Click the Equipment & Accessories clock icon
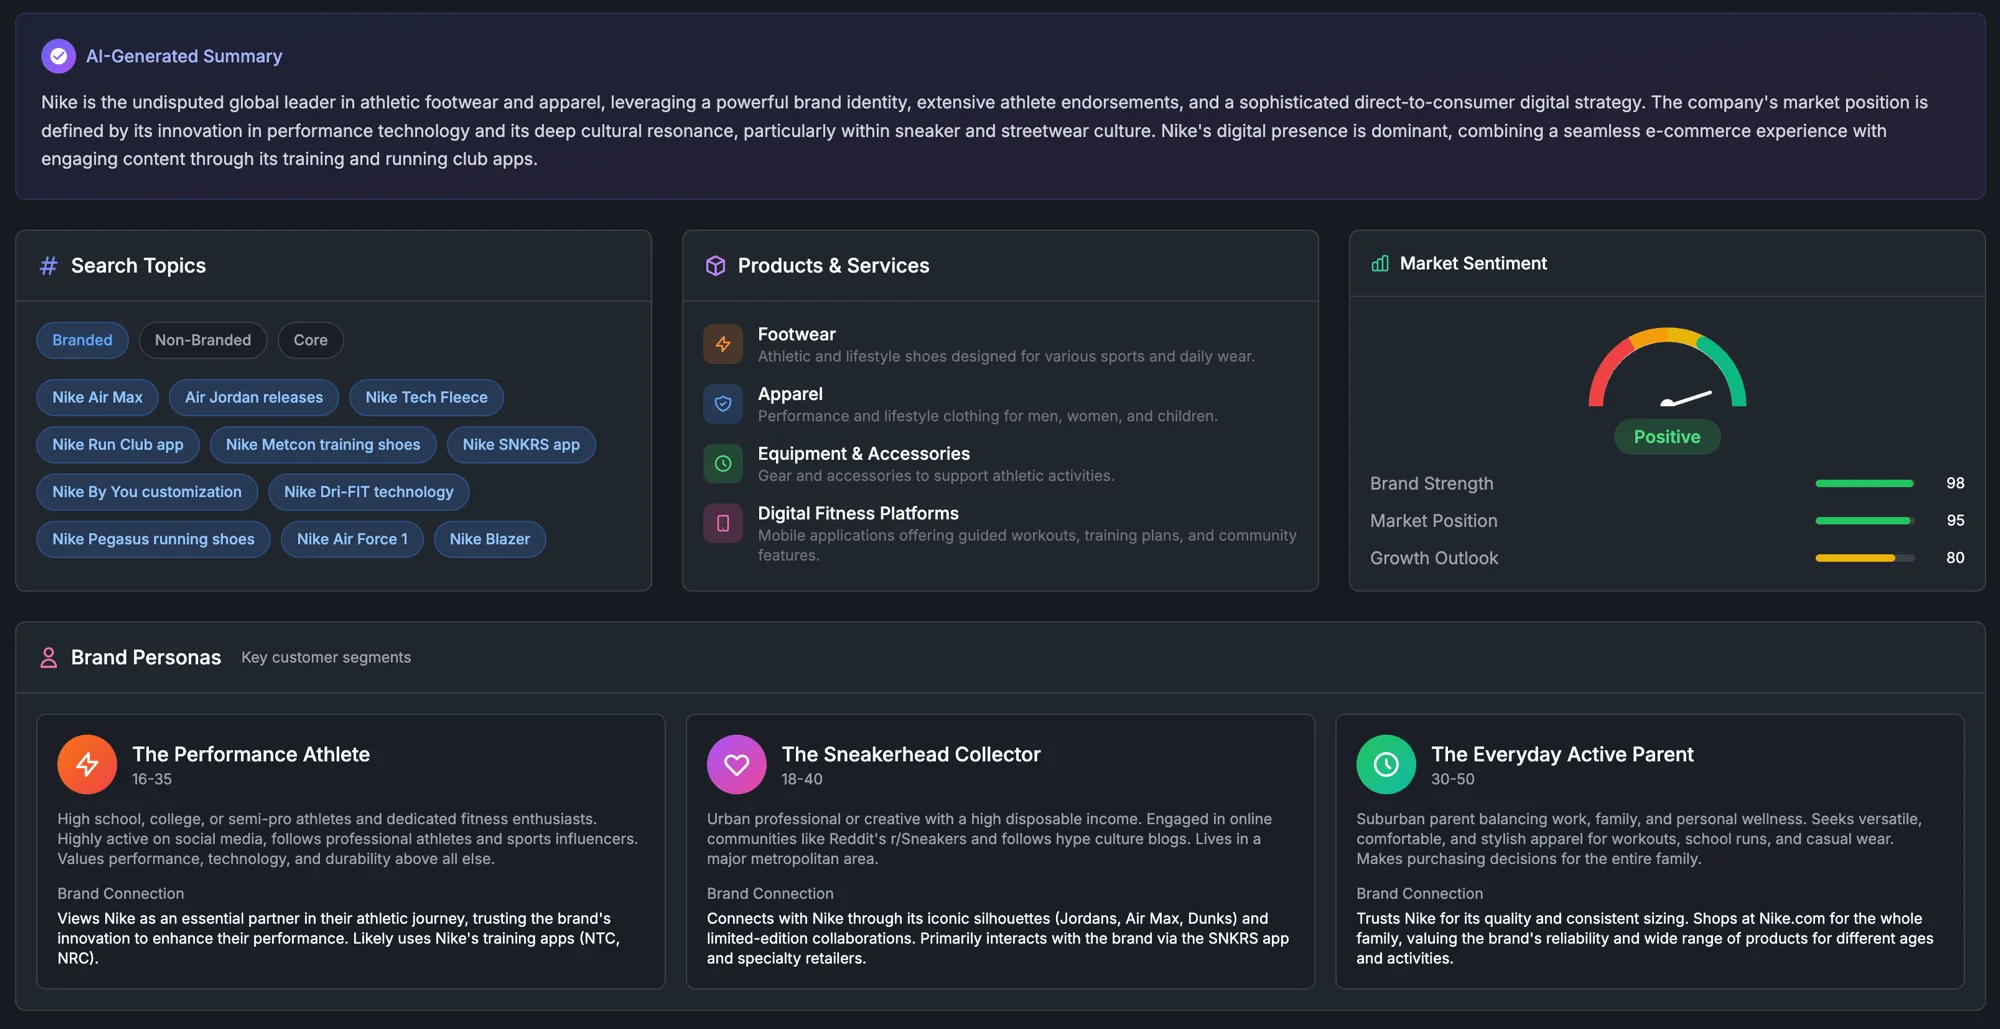 [723, 464]
